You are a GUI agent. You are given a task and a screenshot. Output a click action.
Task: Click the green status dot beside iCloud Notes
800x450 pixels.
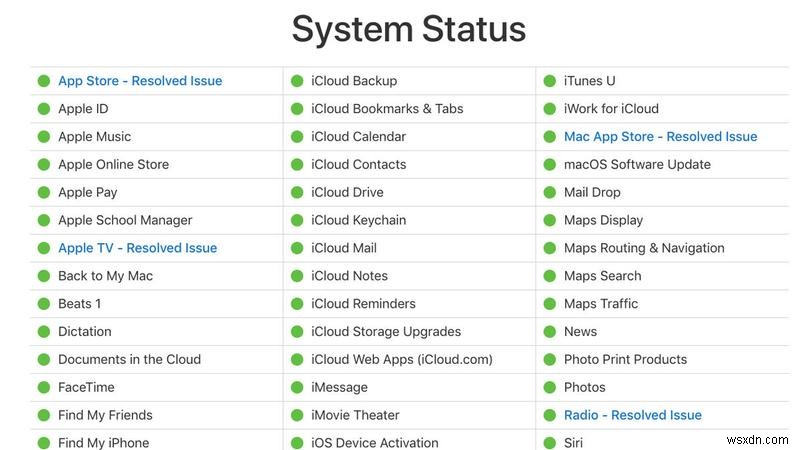click(297, 276)
